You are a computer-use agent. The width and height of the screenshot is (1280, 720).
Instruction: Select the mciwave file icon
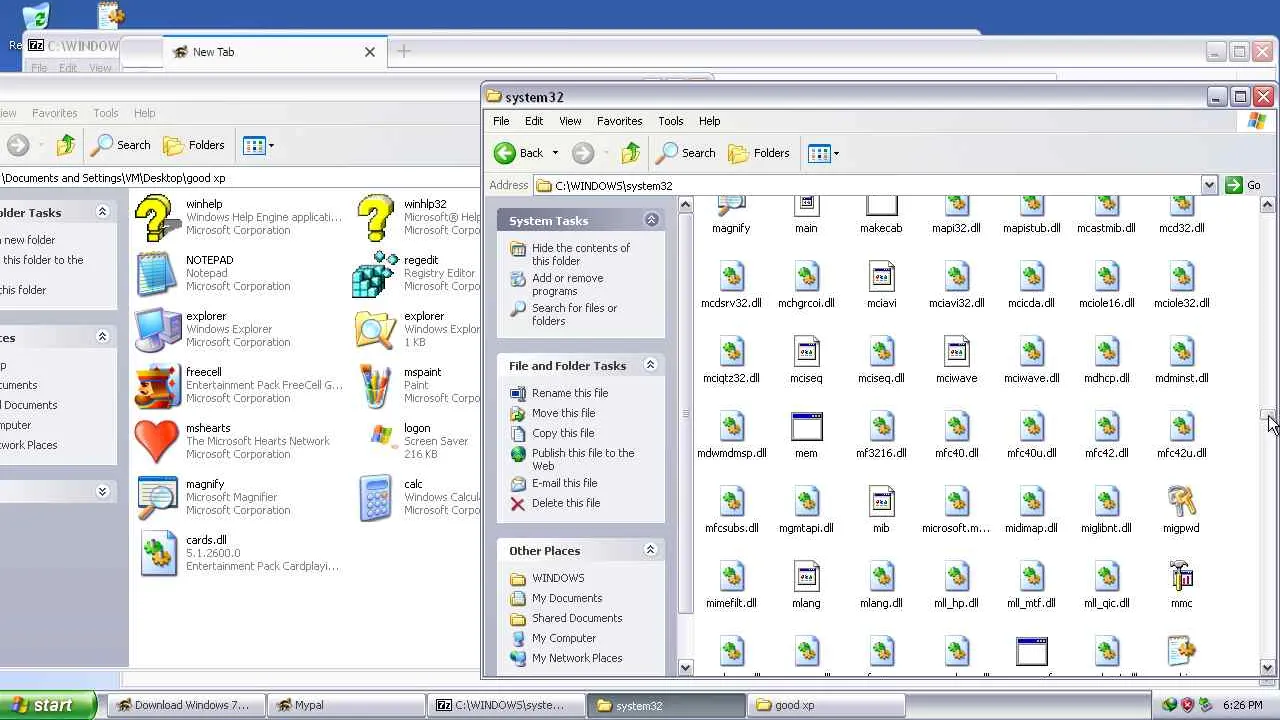pos(956,351)
